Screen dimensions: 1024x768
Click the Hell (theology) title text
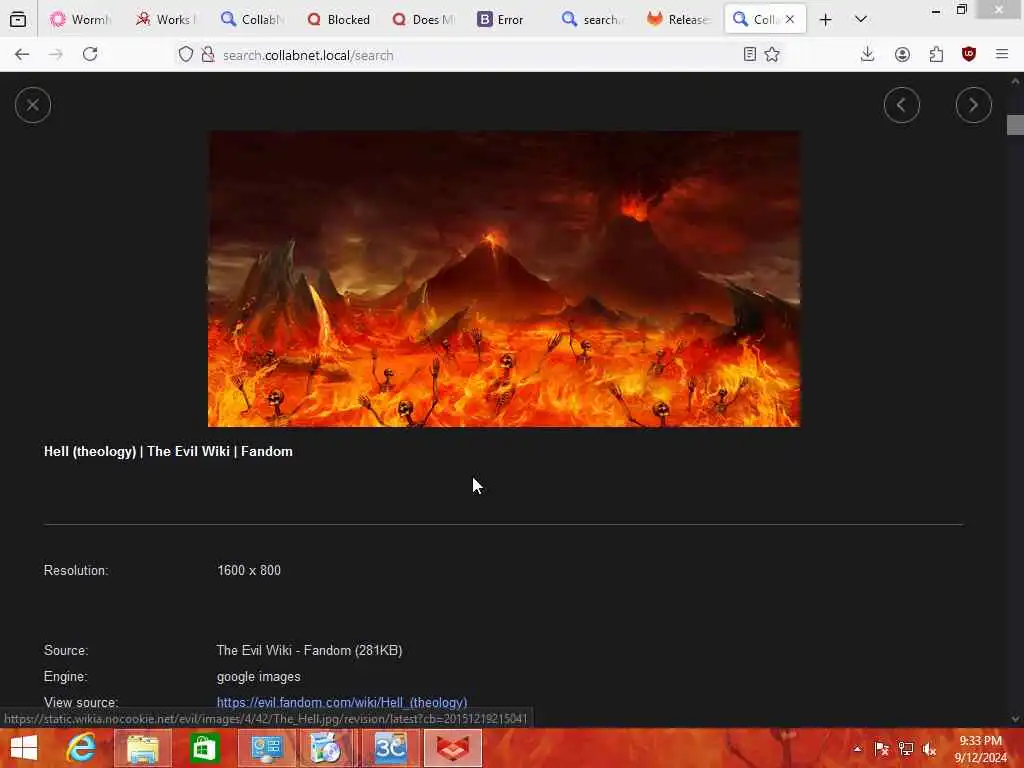168,451
